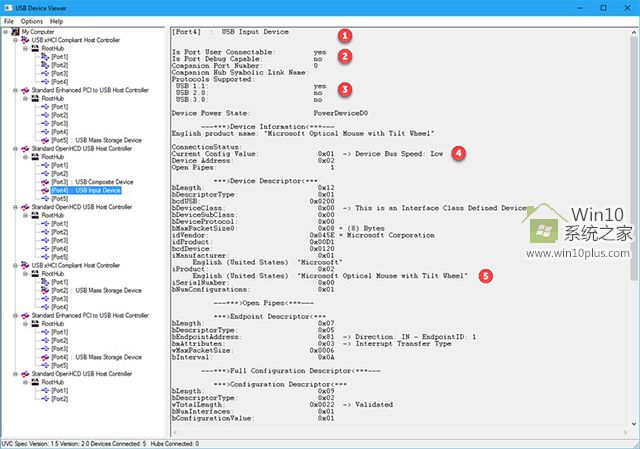Screen dimensions: 640x449
Task: Select RootHub icon under the bottom OpenHCD controller
Action: 35,382
